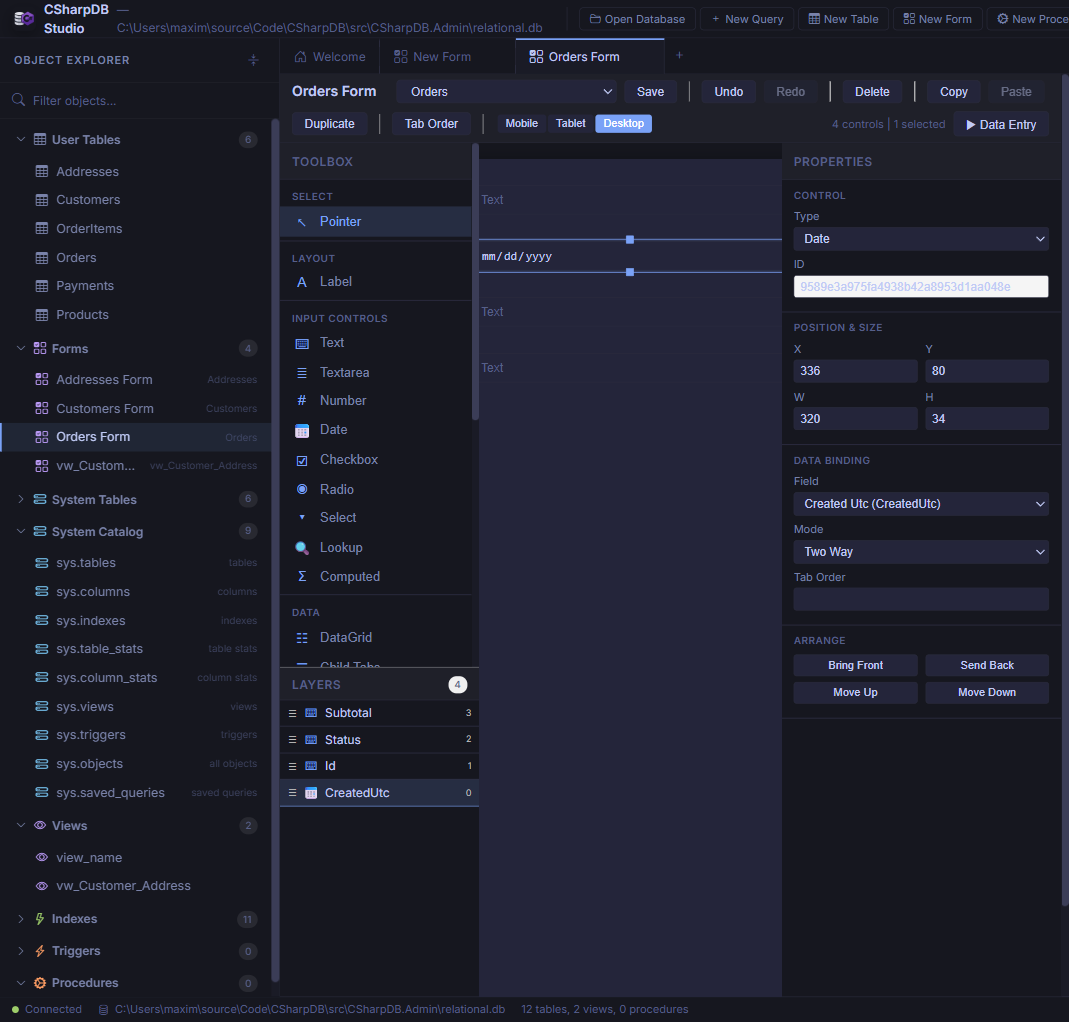Open the Orders form selector dropdown

(507, 90)
